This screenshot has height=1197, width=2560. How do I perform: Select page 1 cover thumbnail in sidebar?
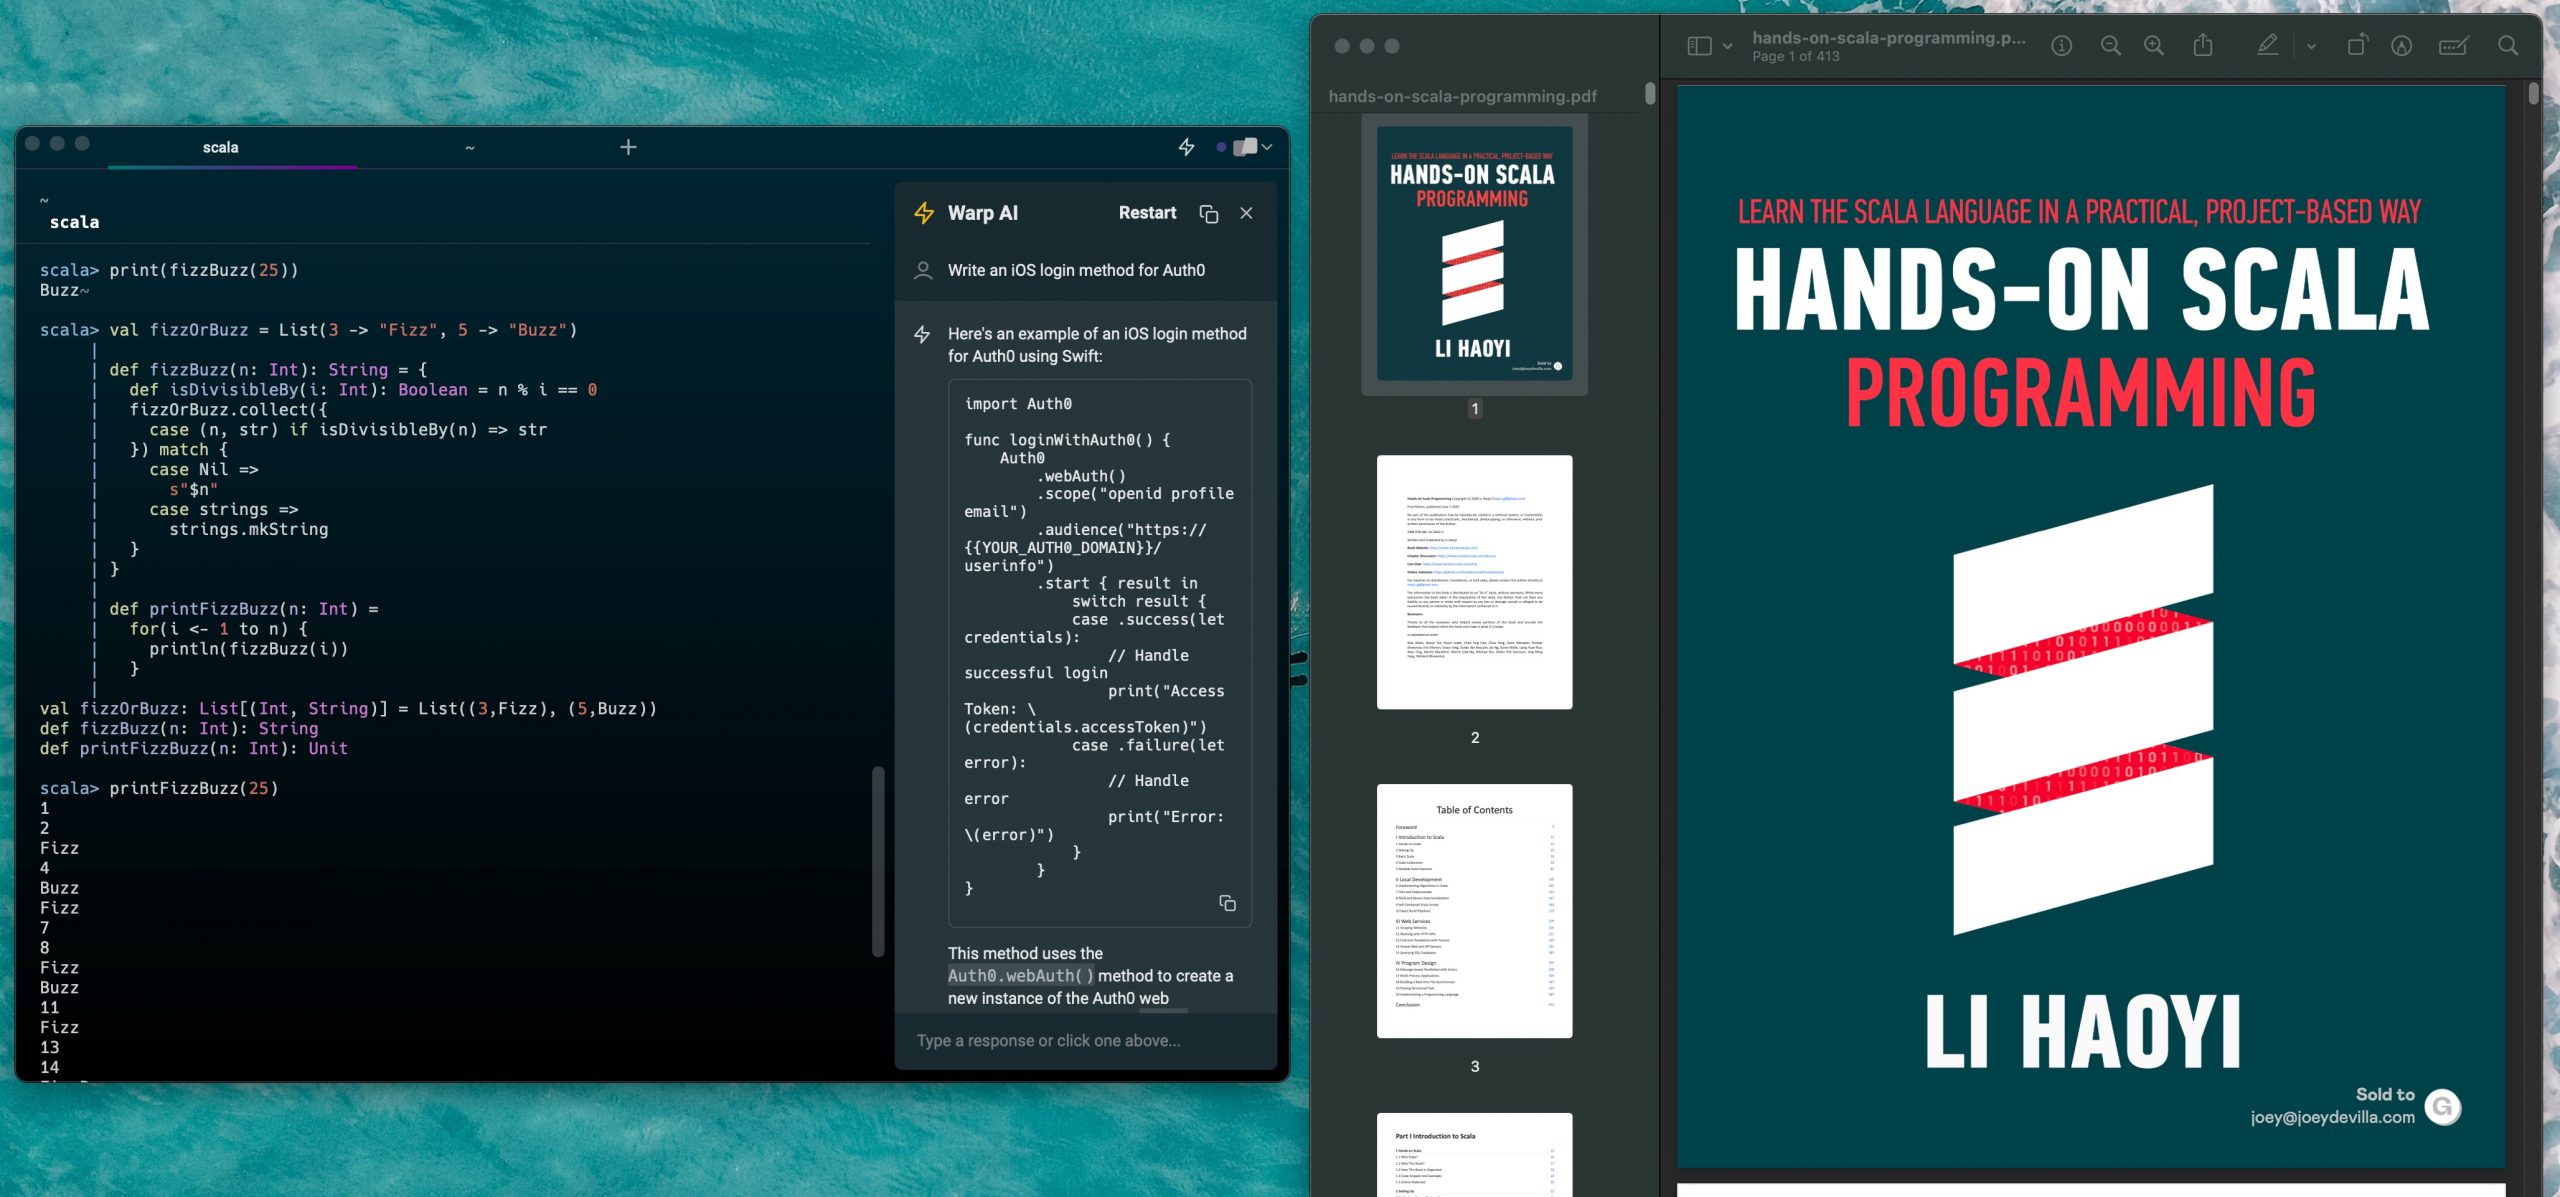(1474, 253)
